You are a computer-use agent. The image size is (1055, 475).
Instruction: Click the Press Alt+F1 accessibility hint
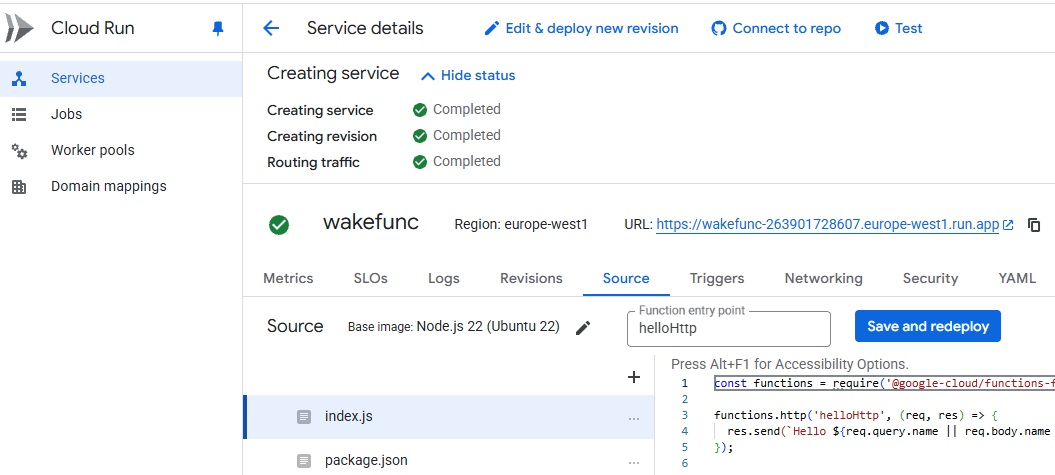coord(790,365)
